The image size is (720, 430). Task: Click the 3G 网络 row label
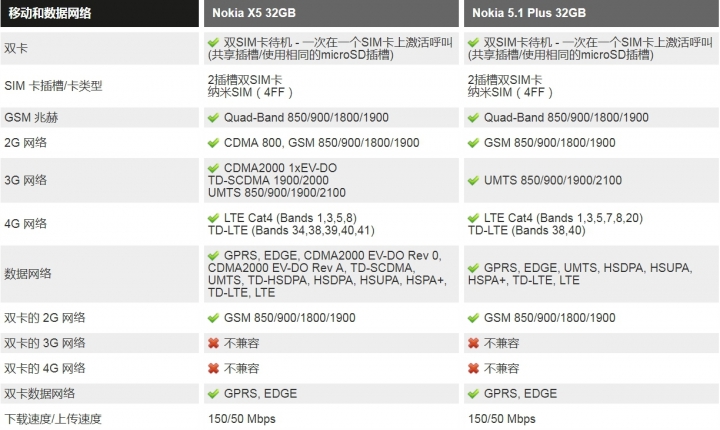click(26, 181)
